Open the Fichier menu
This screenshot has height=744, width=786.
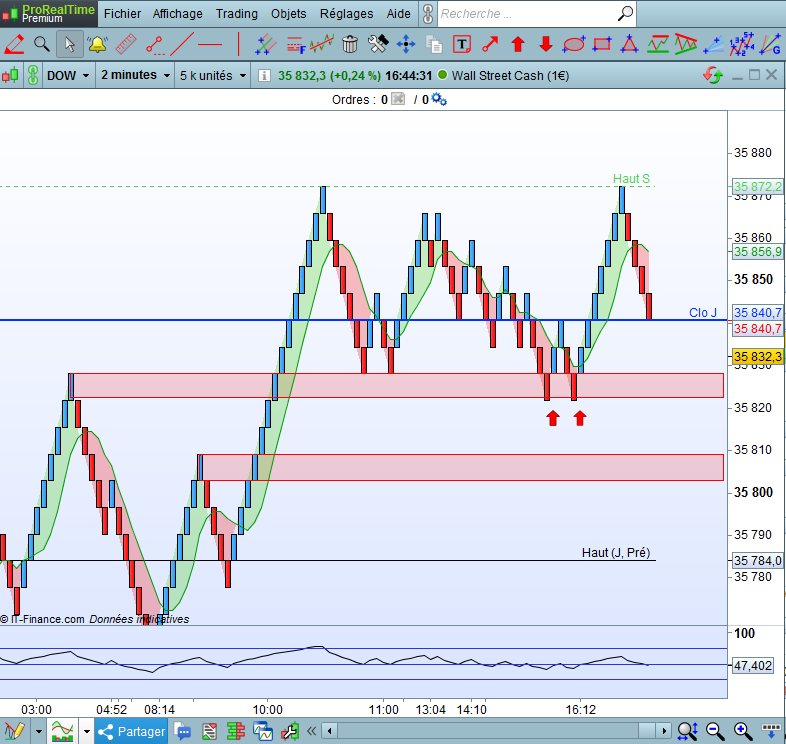(x=122, y=14)
